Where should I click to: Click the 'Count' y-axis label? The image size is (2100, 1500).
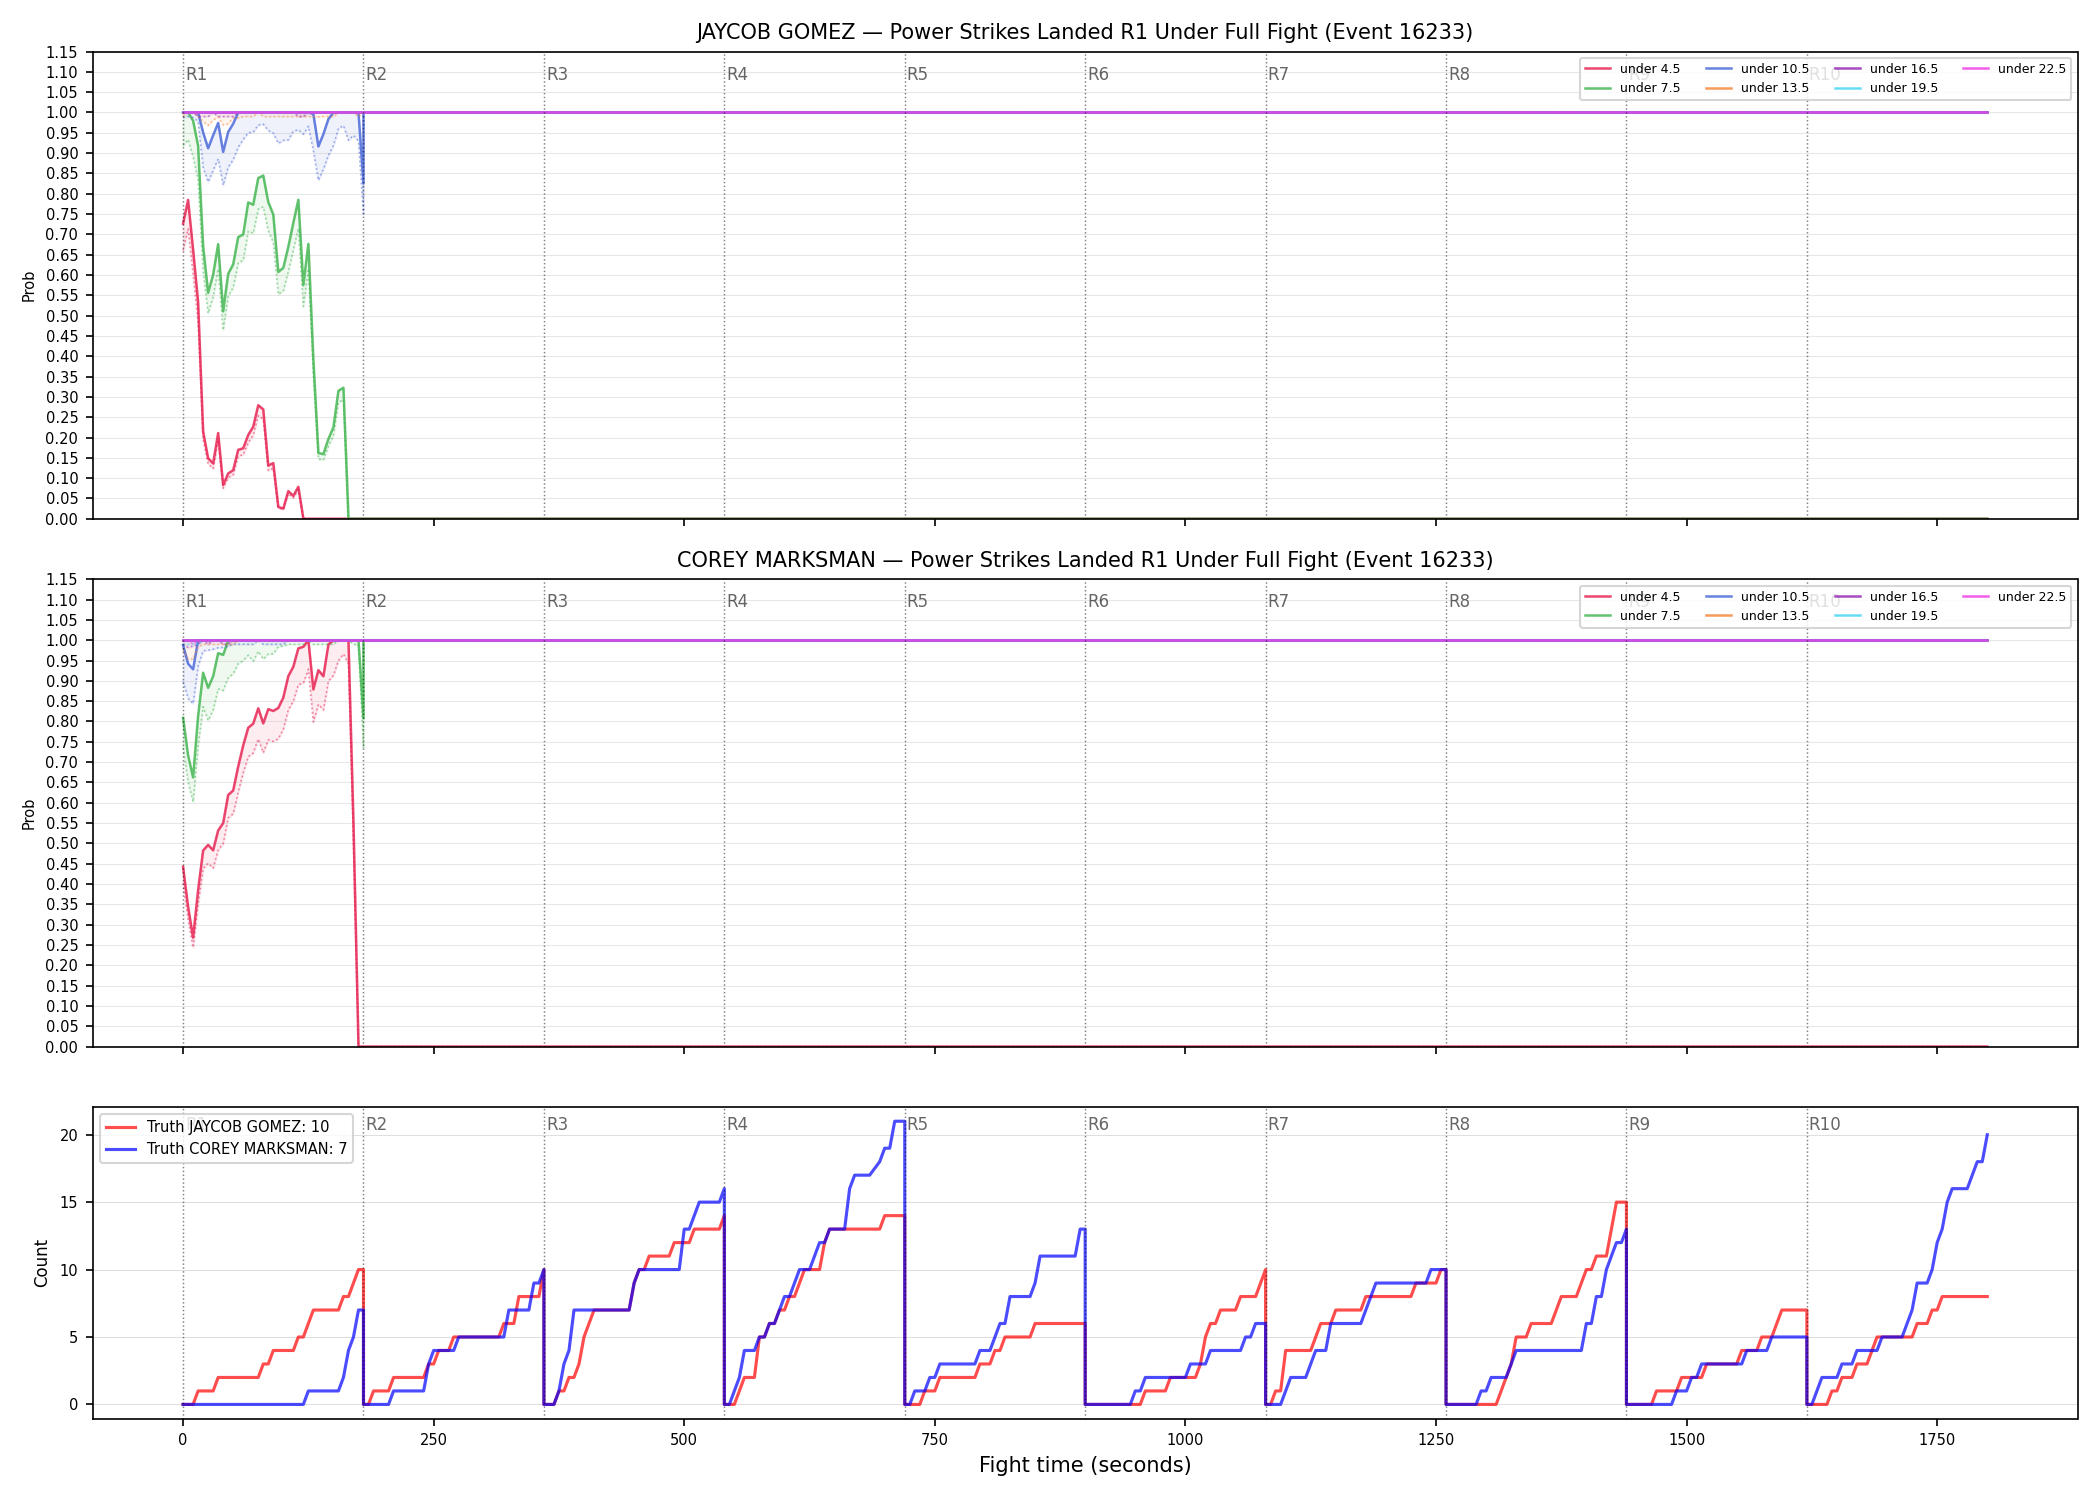41,1263
